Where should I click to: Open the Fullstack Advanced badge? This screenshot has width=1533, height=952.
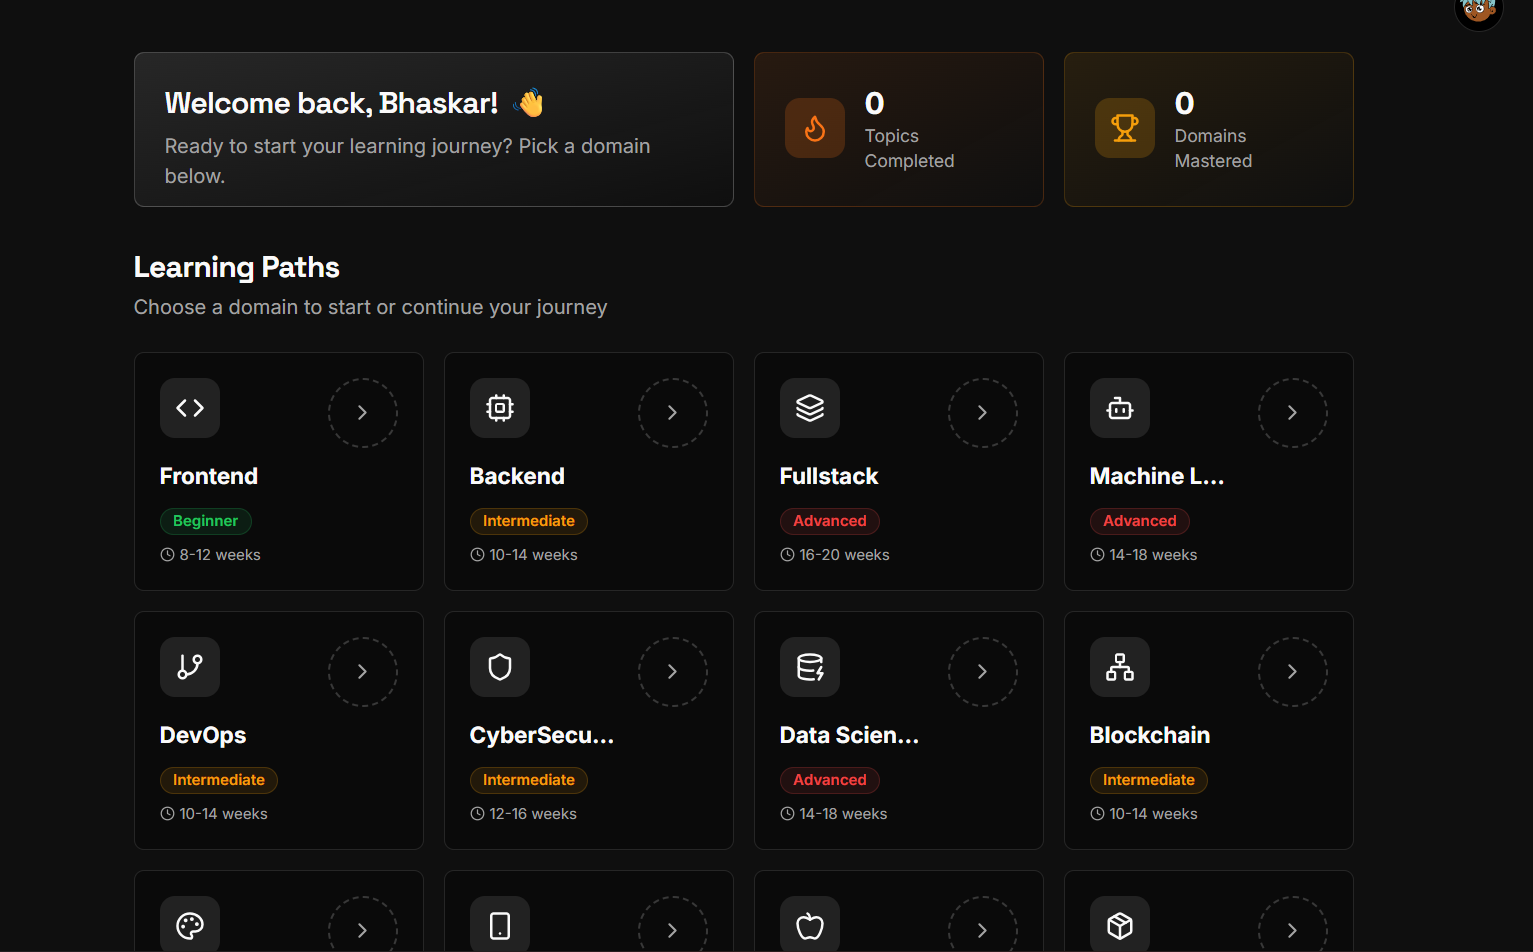click(830, 521)
